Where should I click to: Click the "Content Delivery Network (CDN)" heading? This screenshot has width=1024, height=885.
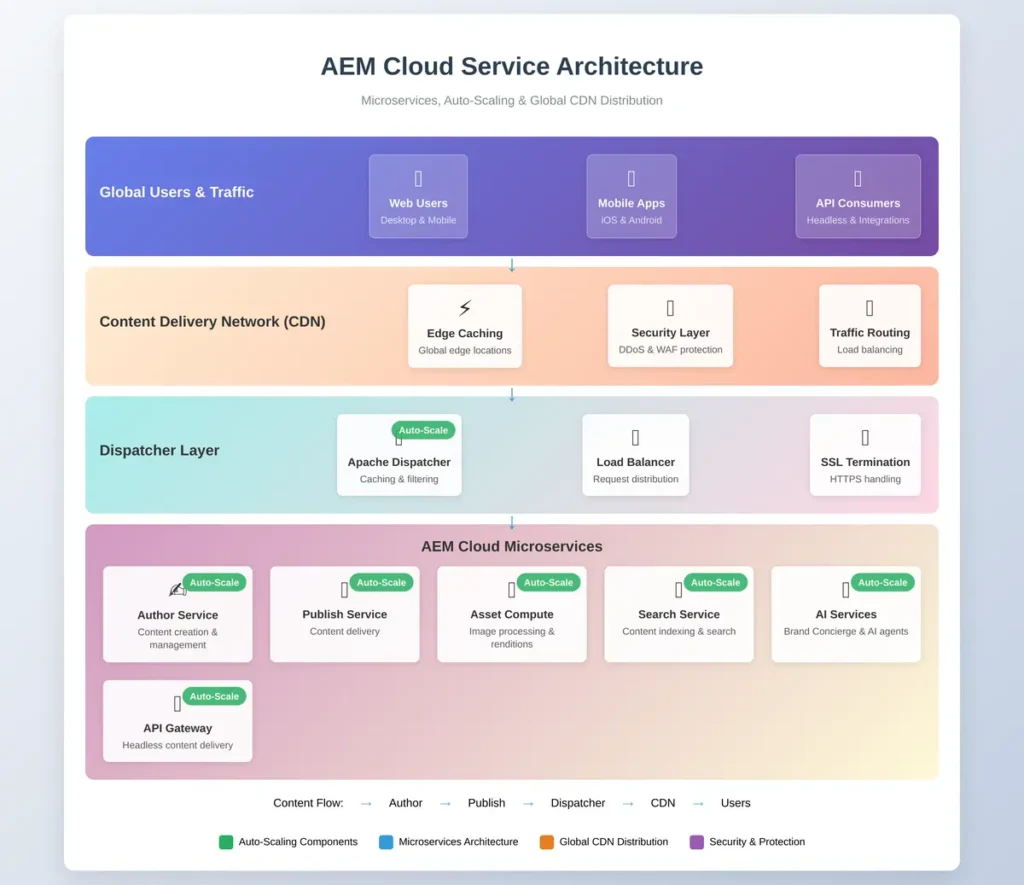212,321
